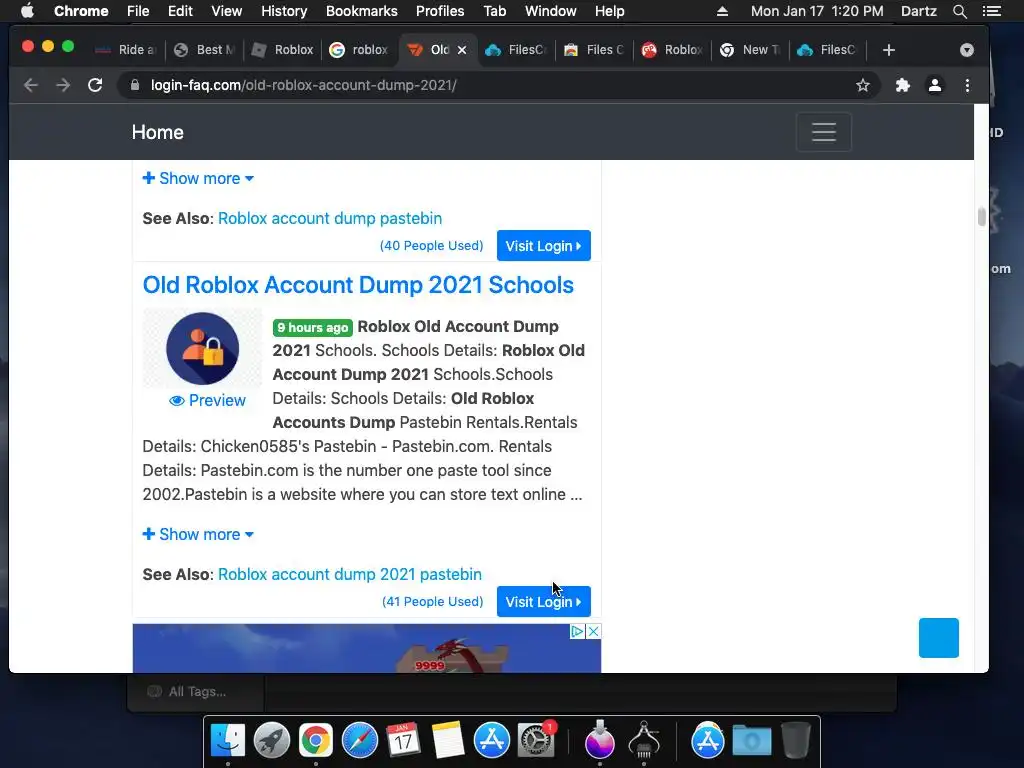Open Safari compass icon in dock

click(360, 741)
